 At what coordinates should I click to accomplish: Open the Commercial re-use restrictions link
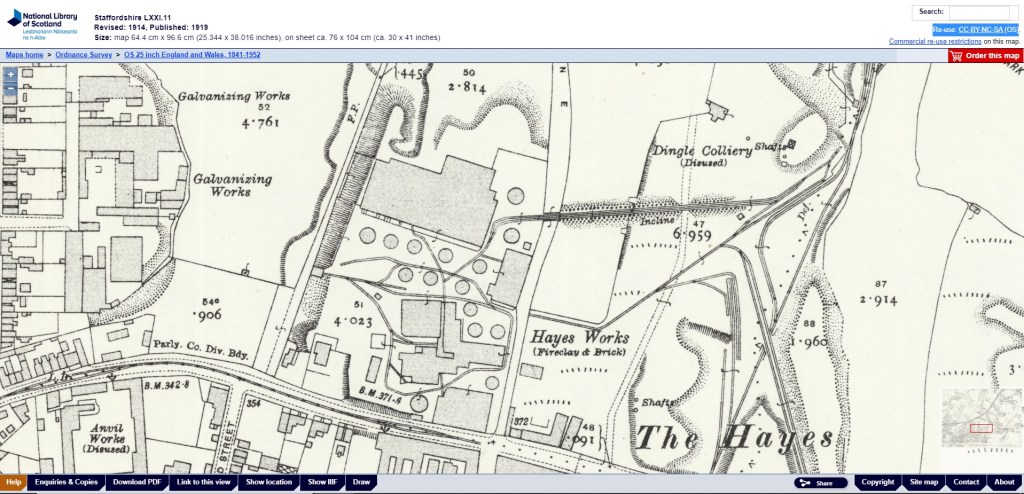click(934, 41)
